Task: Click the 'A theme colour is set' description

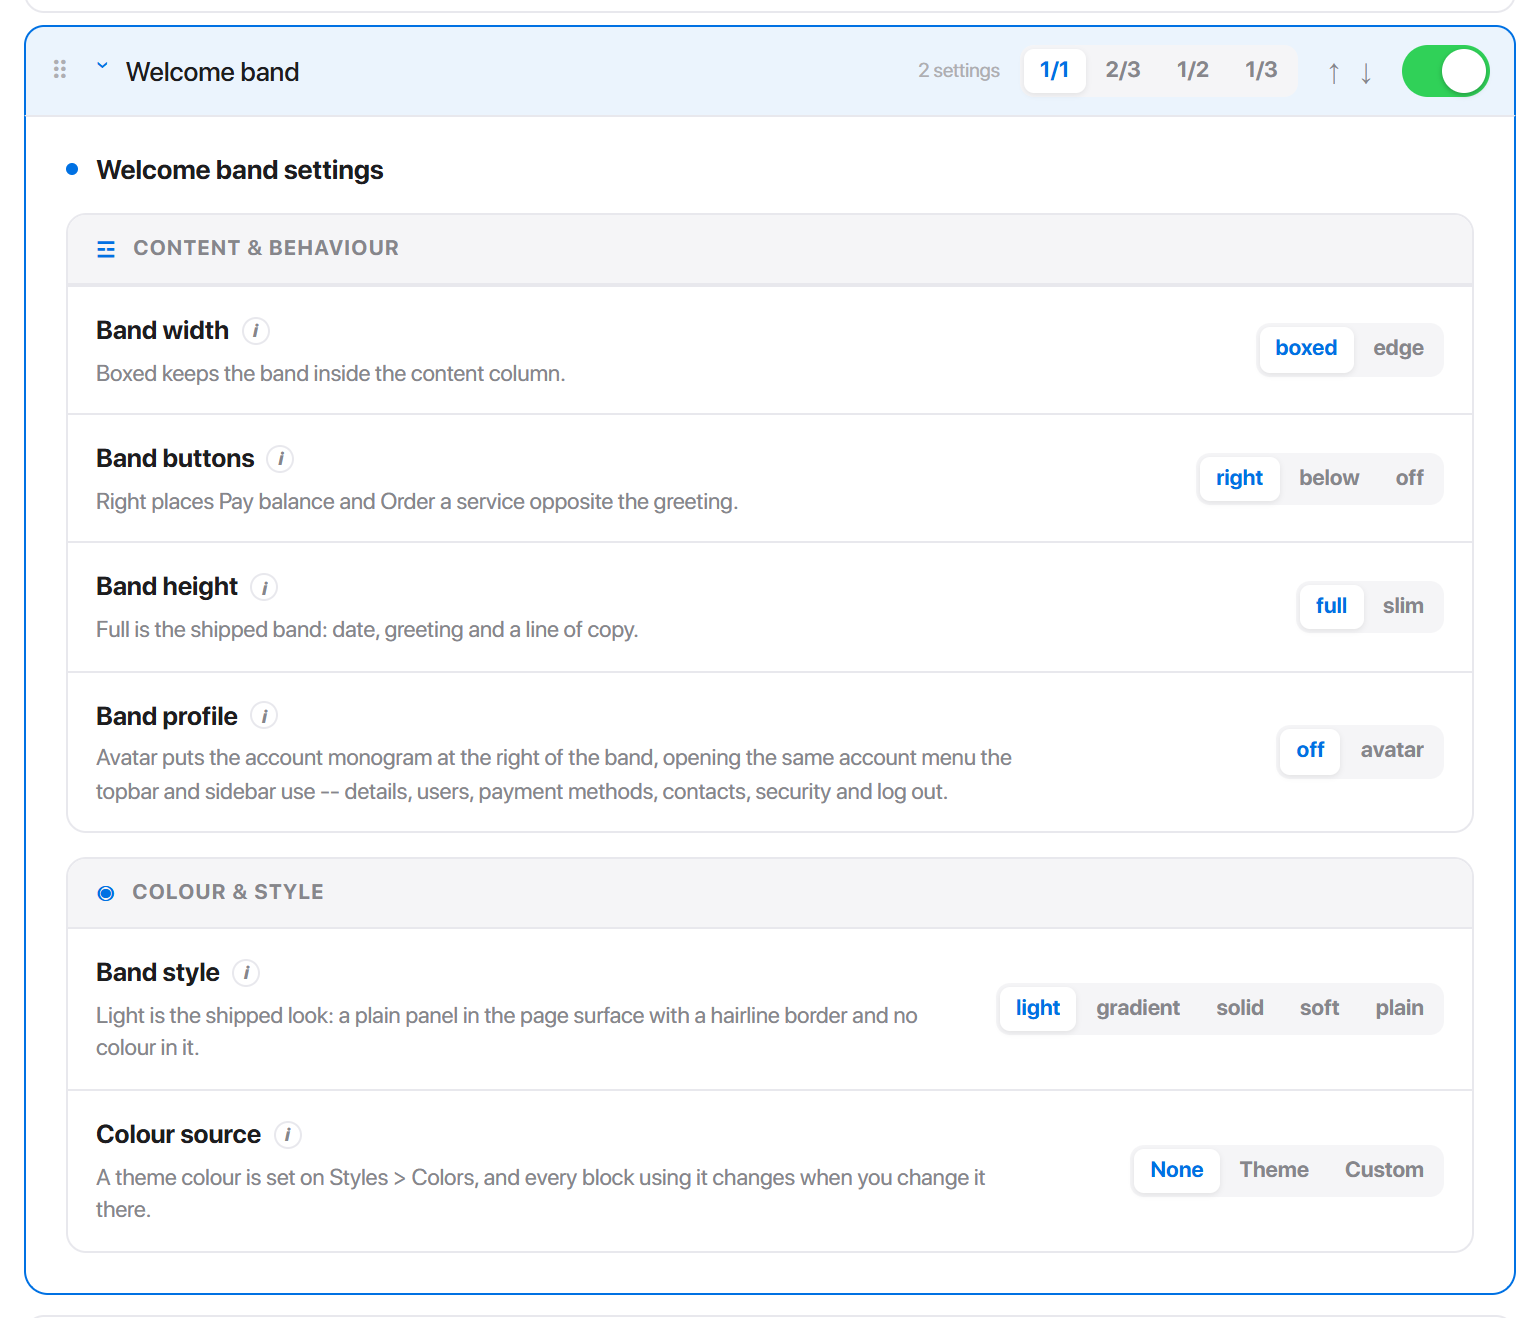Action: pos(541,1194)
